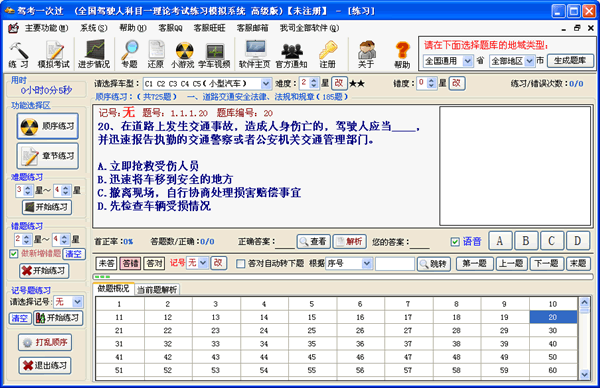
Task: Adjust 难题练习 minimum star stepper
Action: [28, 190]
